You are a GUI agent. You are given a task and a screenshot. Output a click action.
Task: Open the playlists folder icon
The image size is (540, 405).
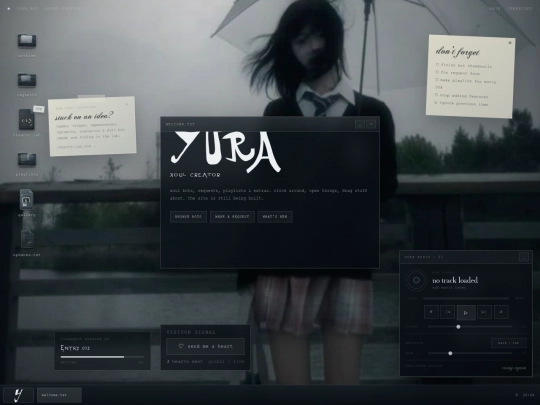(x=27, y=159)
